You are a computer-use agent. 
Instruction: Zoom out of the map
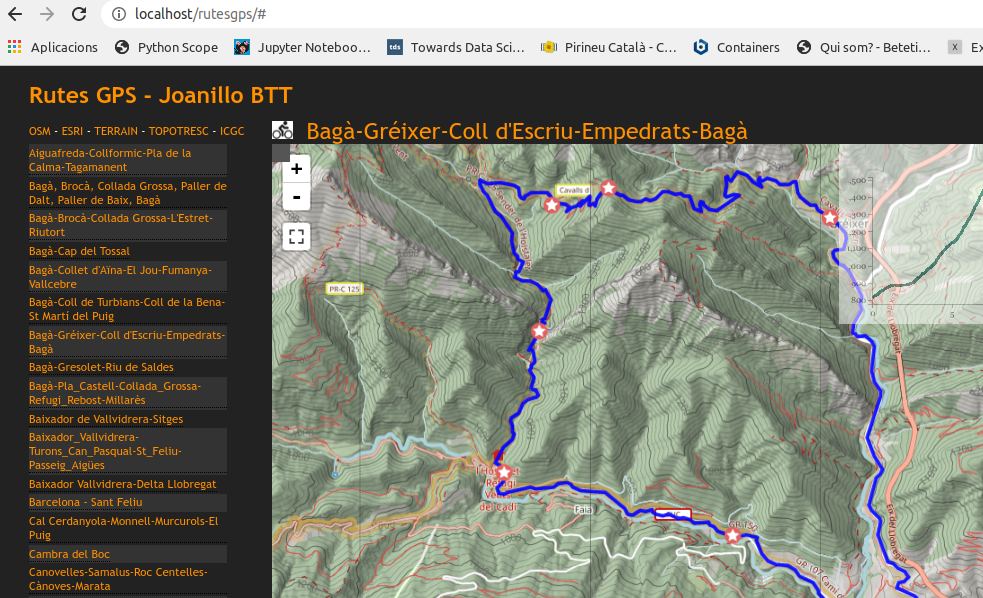(296, 197)
